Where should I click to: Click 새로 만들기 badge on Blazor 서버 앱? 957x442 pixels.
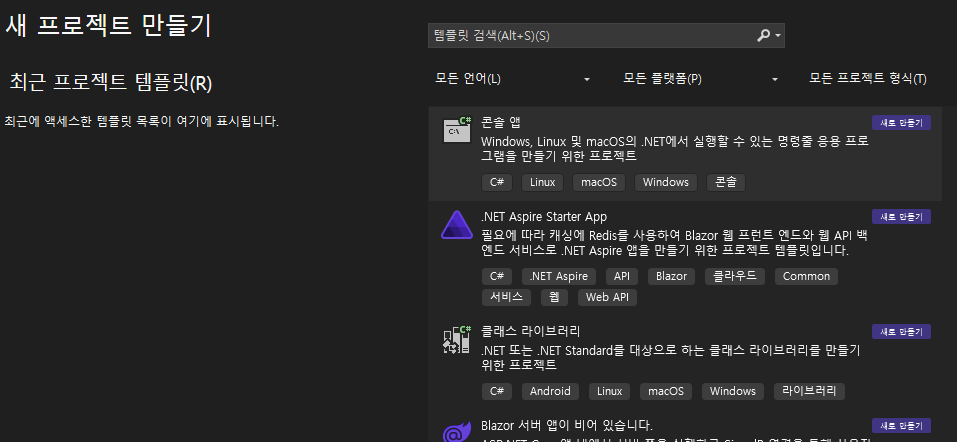[x=901, y=426]
